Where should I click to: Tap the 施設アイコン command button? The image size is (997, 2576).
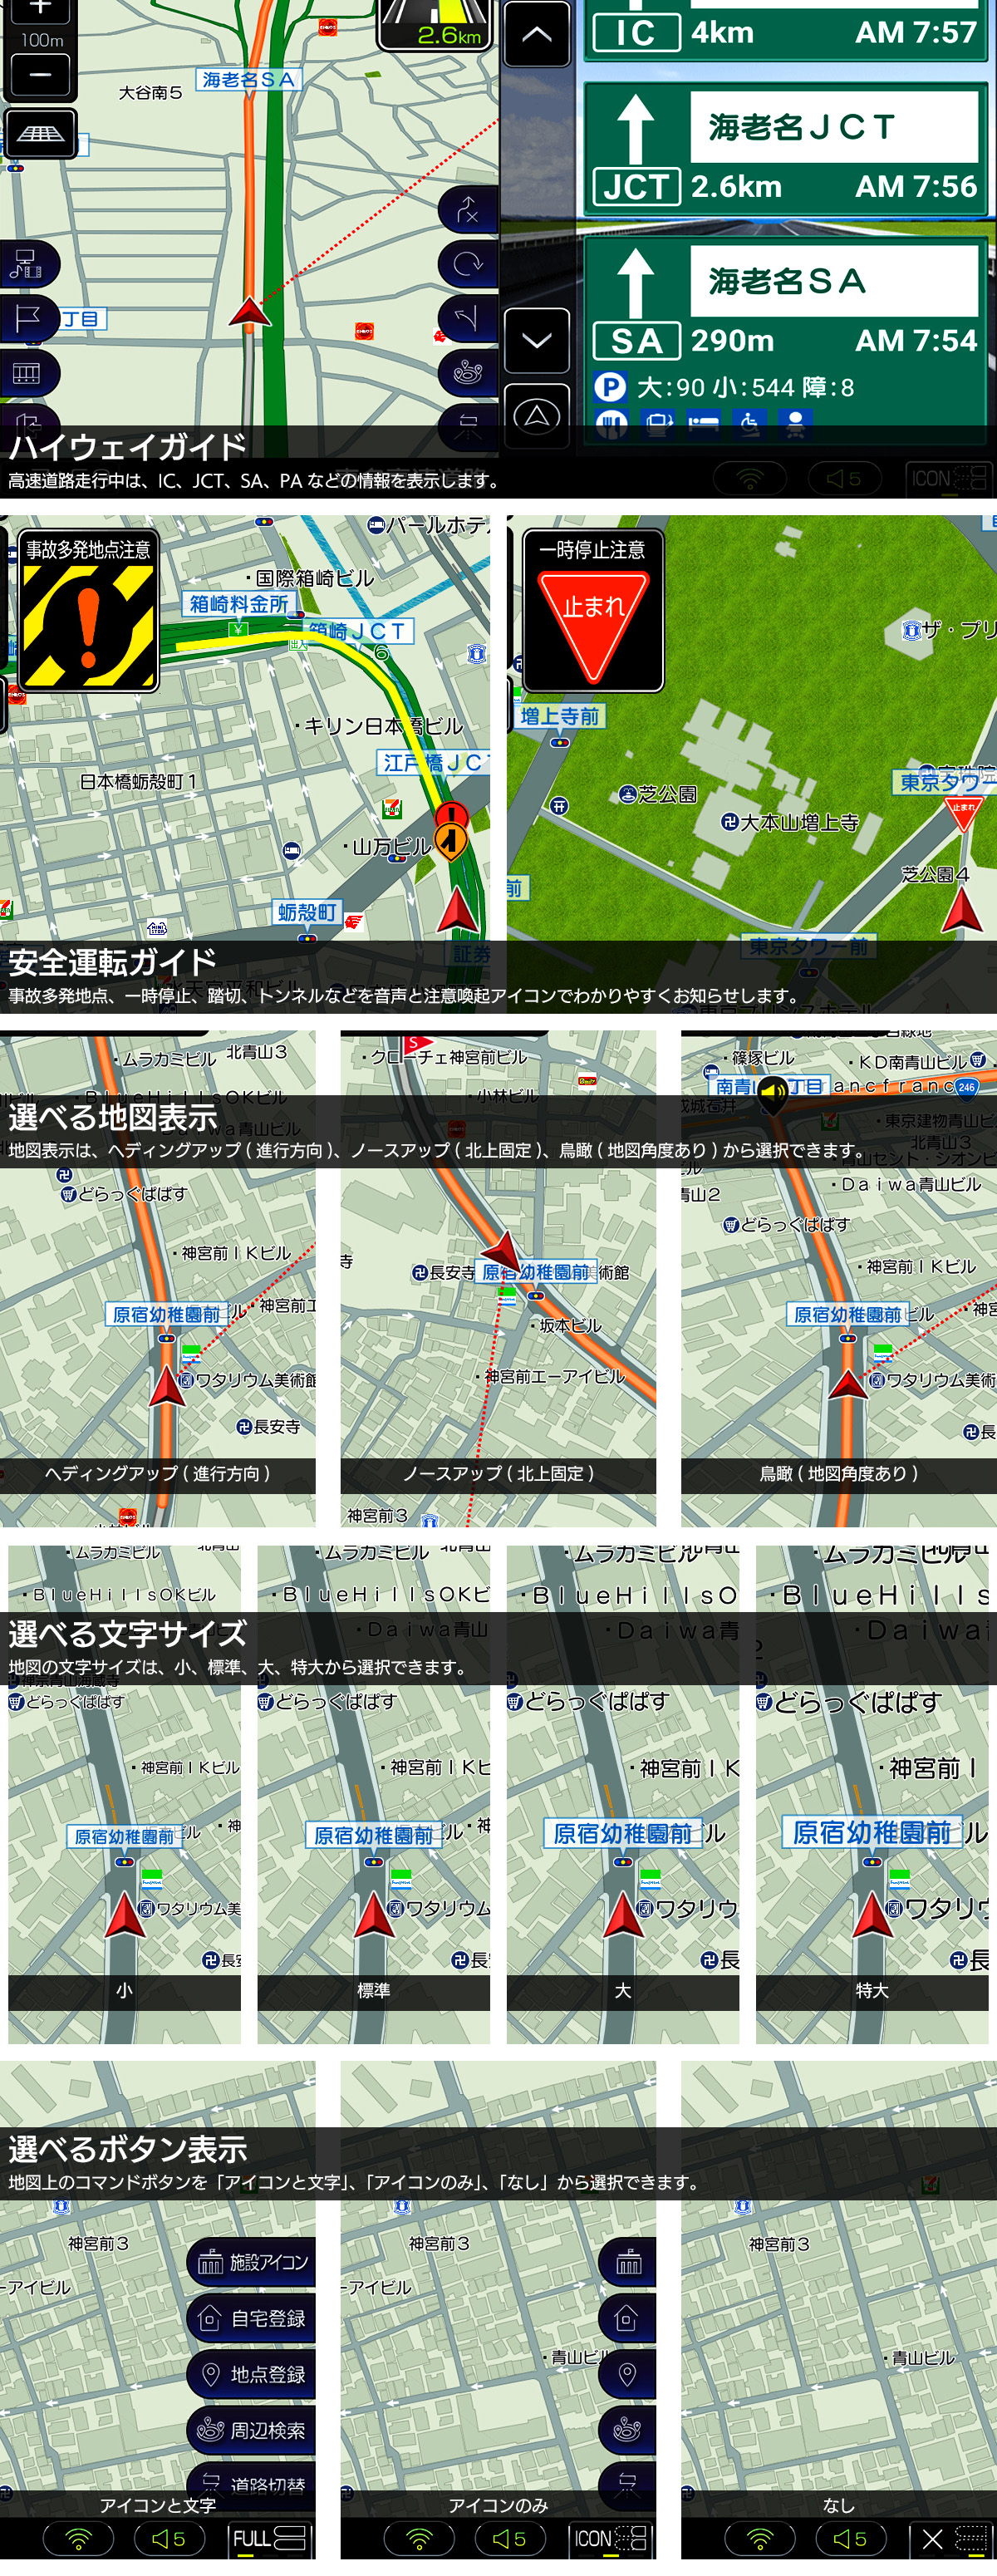coord(251,2262)
